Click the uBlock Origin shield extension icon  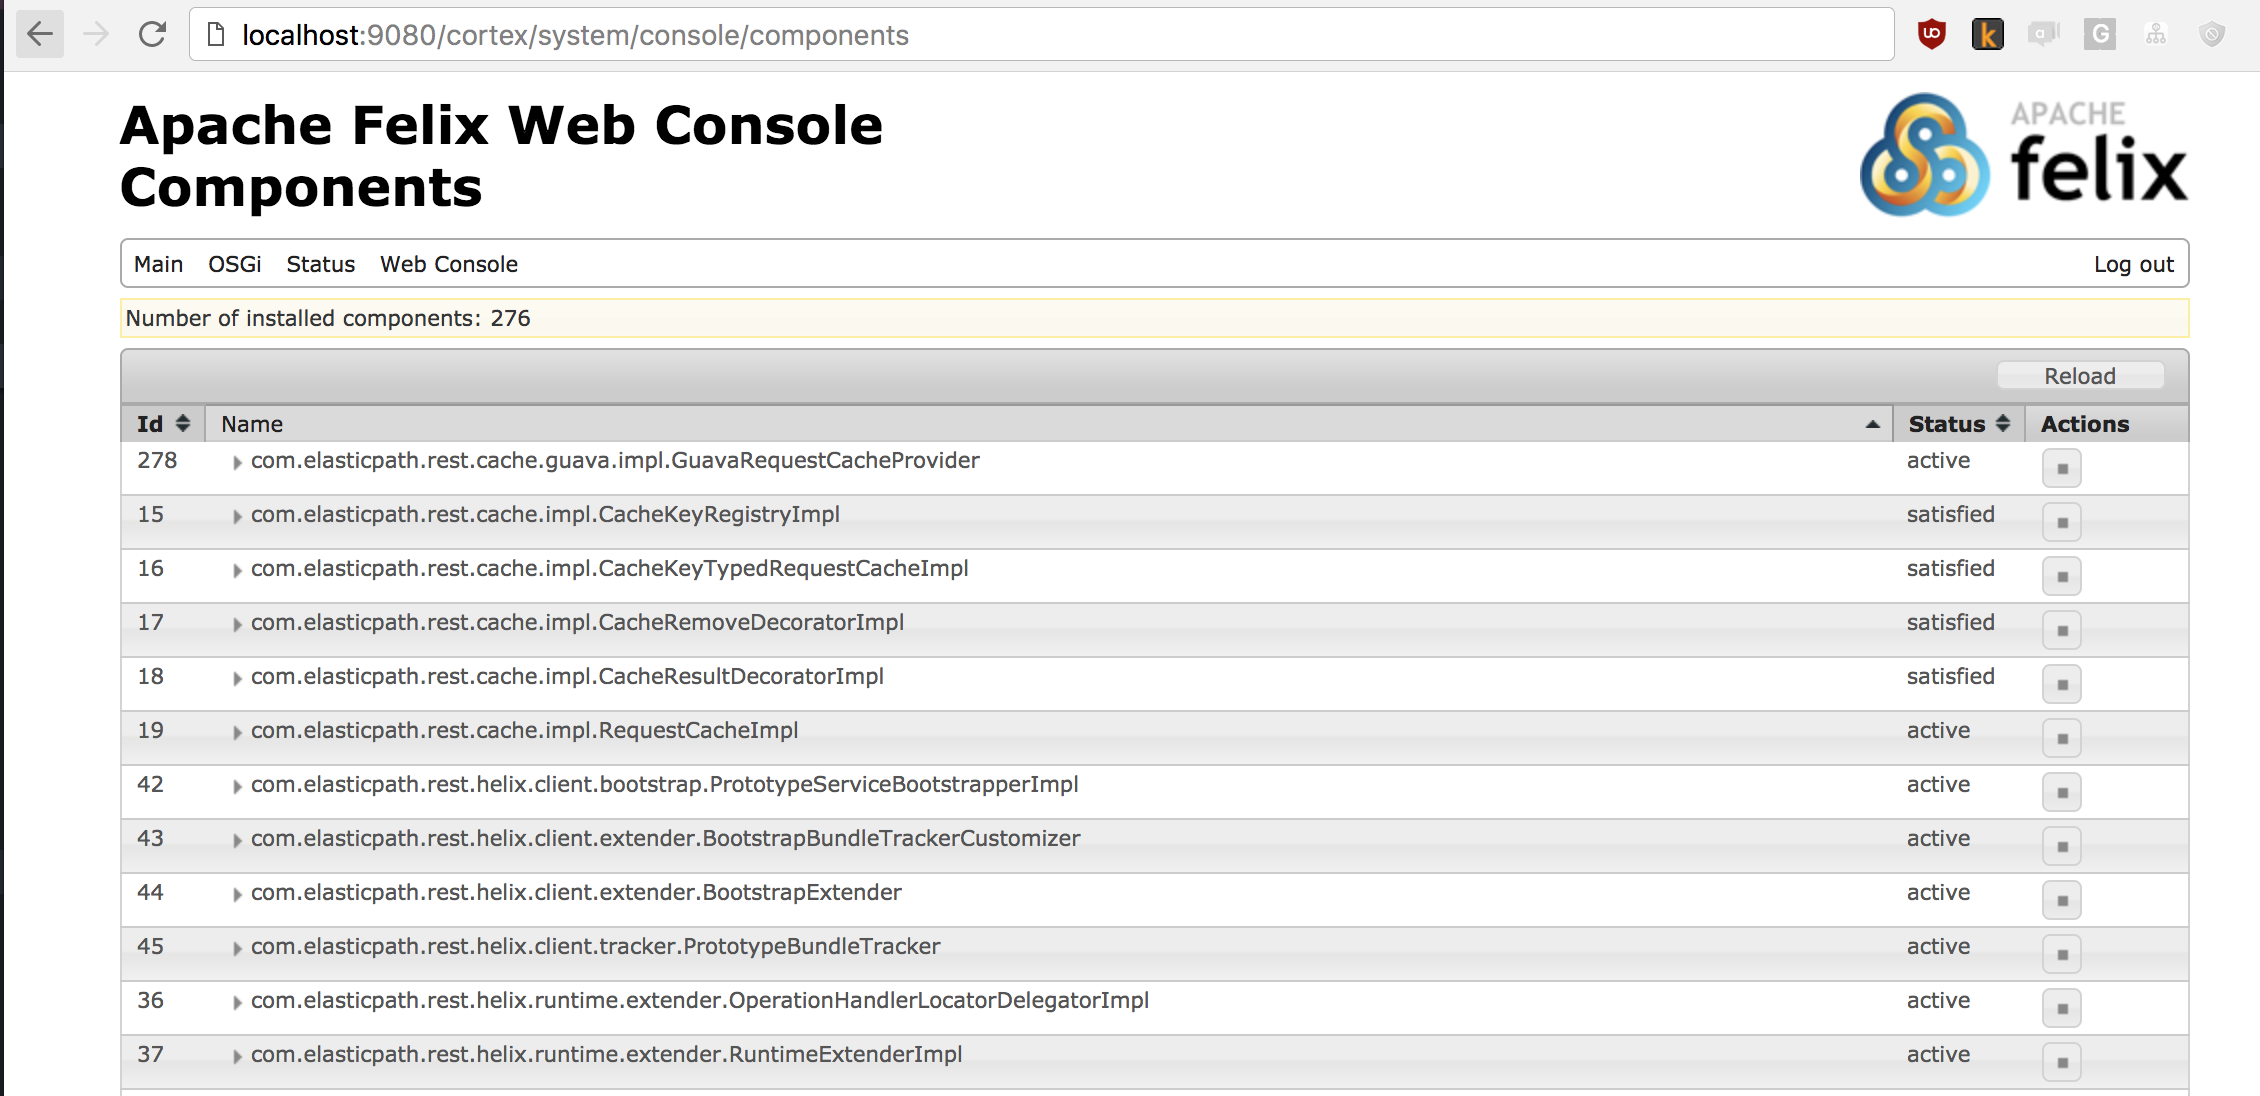[x=1931, y=35]
